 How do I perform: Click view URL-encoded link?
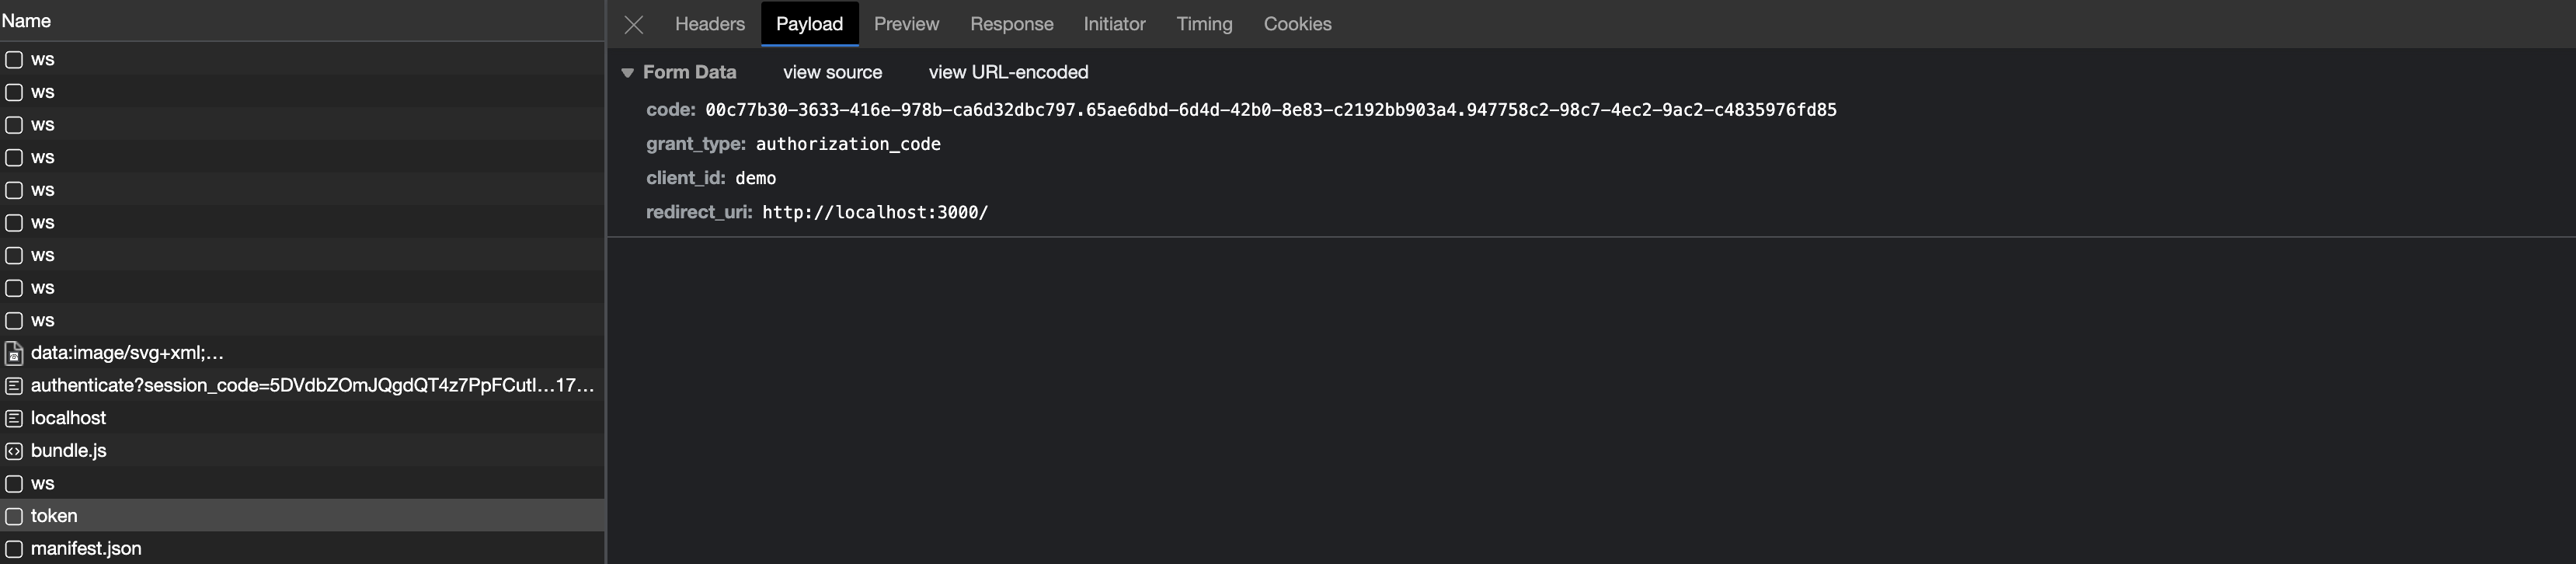(x=1008, y=73)
